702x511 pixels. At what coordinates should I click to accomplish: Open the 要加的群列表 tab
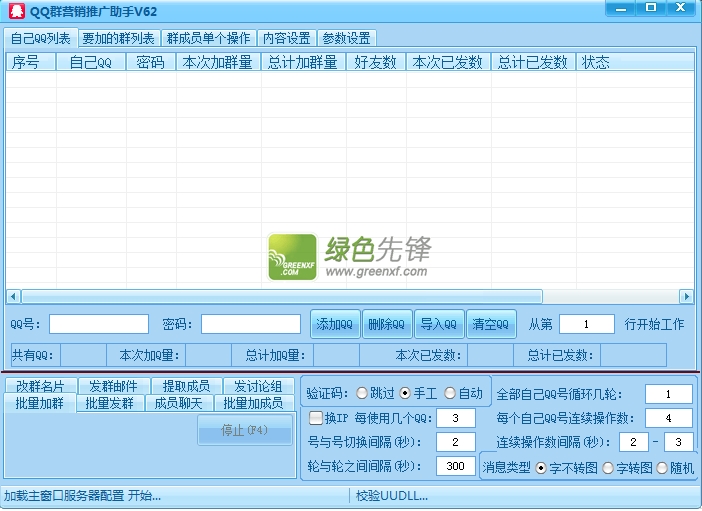(119, 39)
